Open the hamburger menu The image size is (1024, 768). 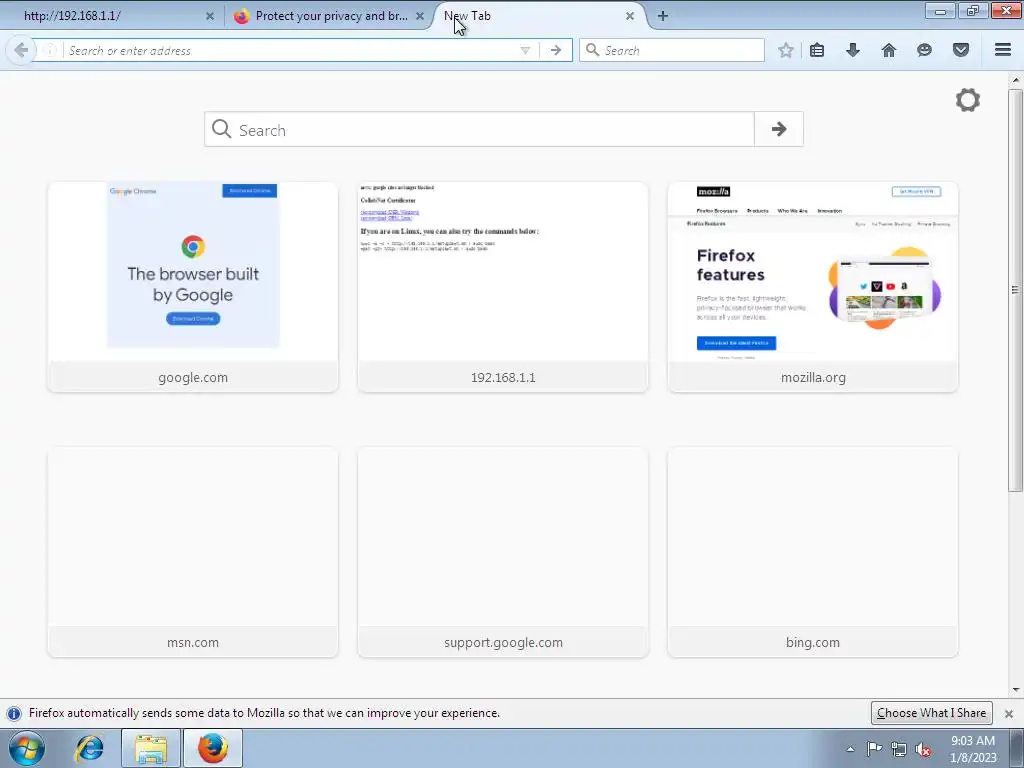(x=1003, y=50)
